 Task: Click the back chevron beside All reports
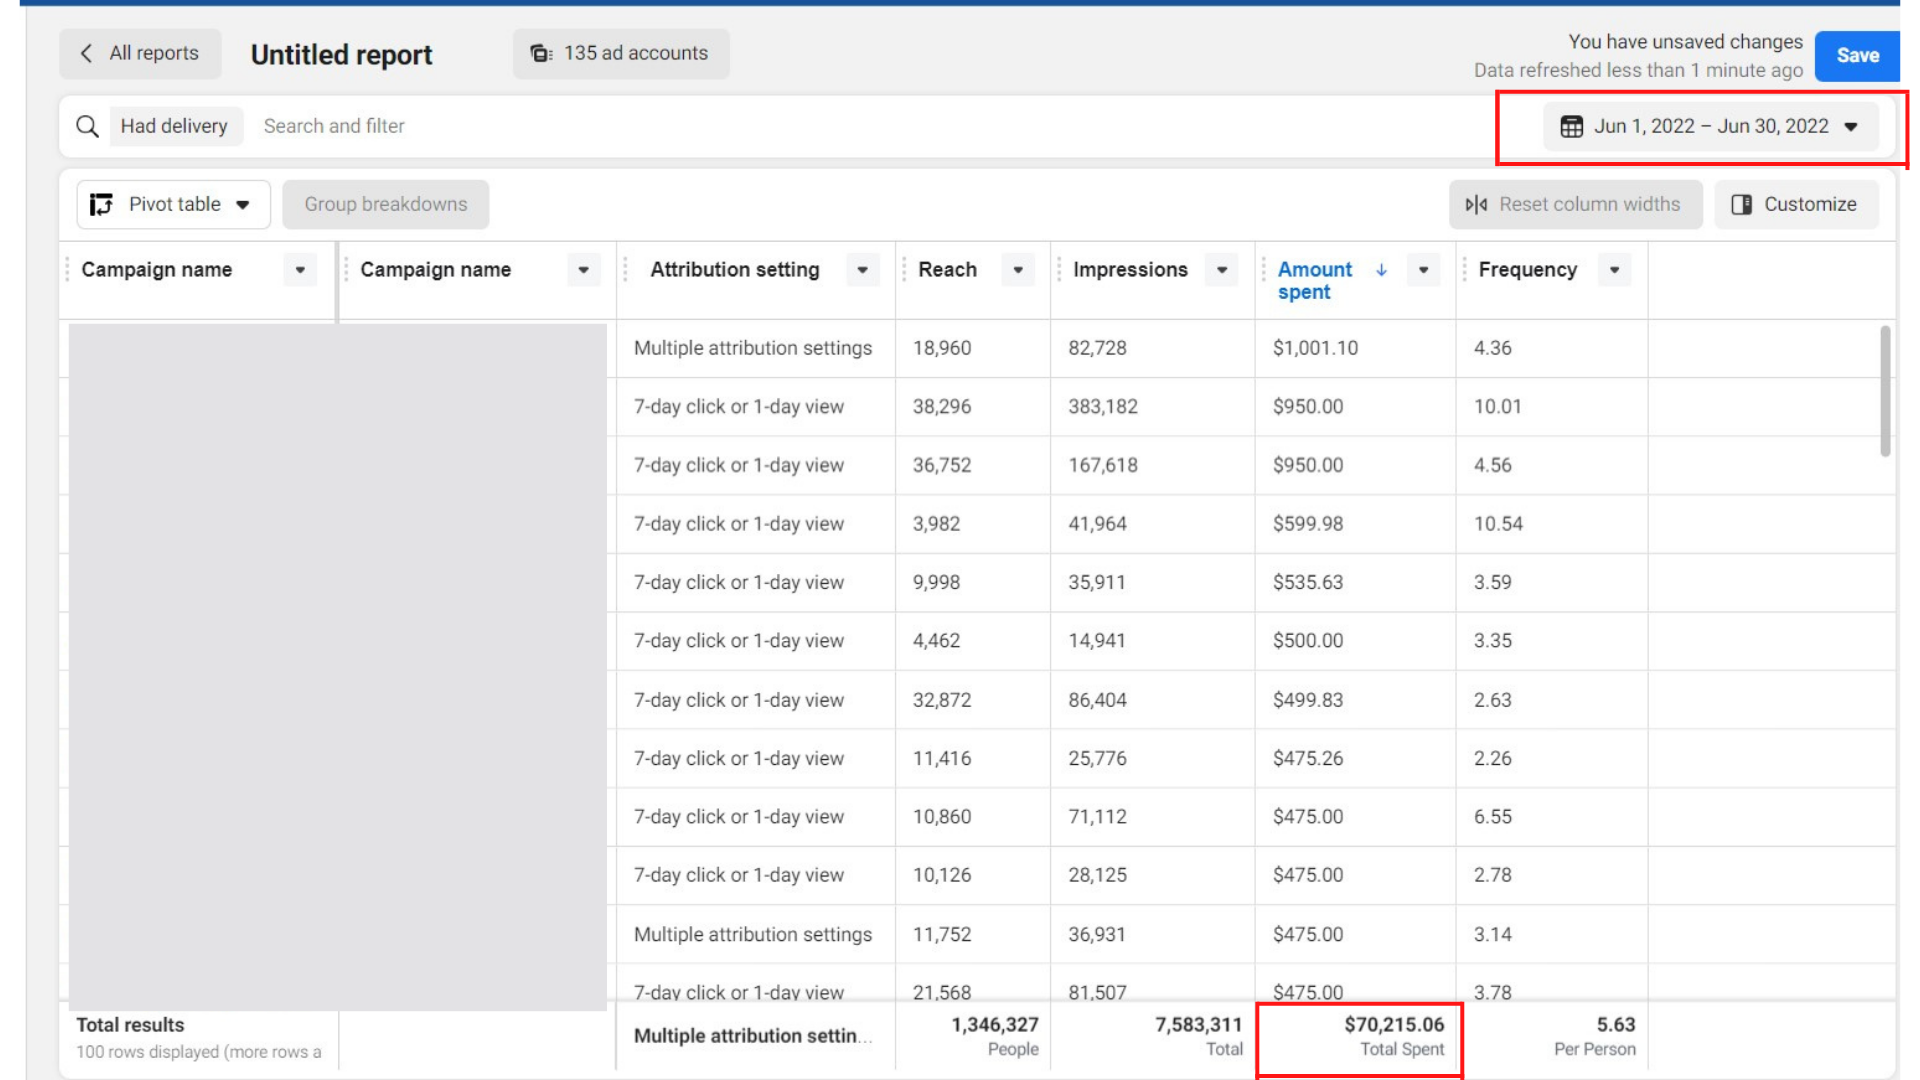(x=86, y=53)
